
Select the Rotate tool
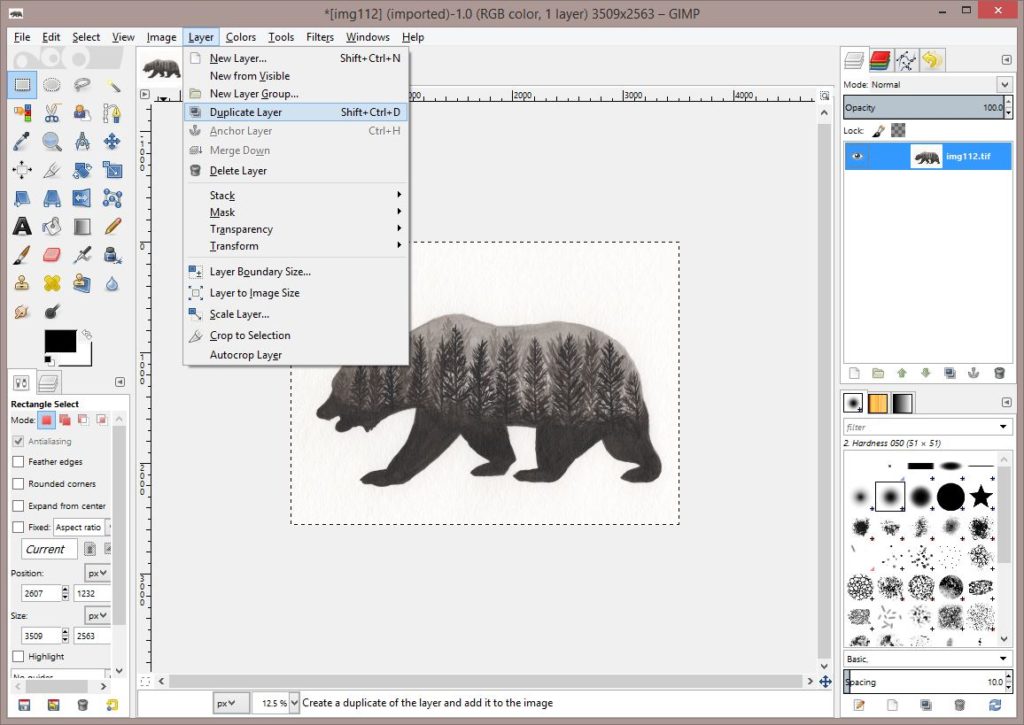[x=82, y=170]
